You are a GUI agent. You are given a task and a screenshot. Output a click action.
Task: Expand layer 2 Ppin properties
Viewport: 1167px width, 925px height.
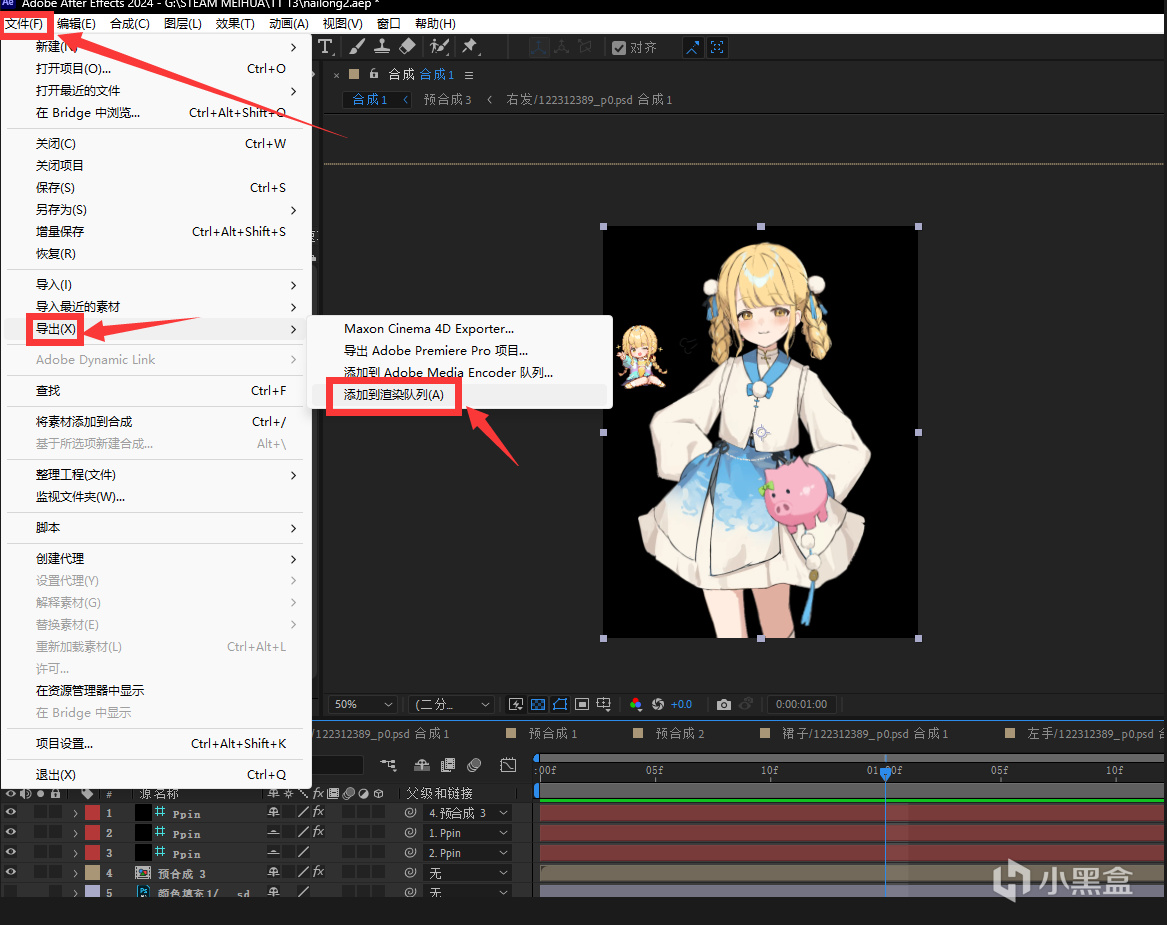click(x=75, y=833)
